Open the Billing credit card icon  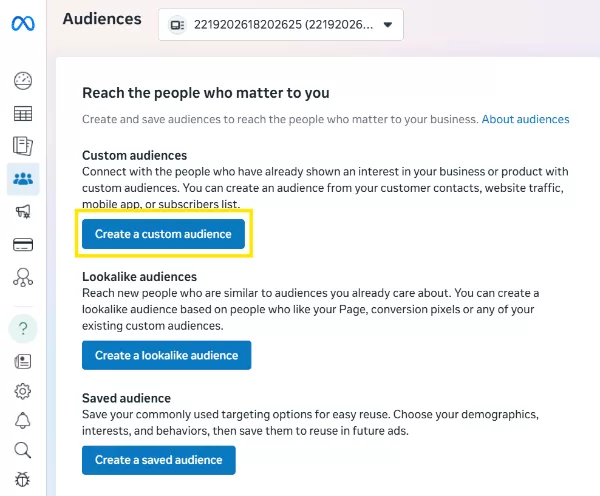23,245
